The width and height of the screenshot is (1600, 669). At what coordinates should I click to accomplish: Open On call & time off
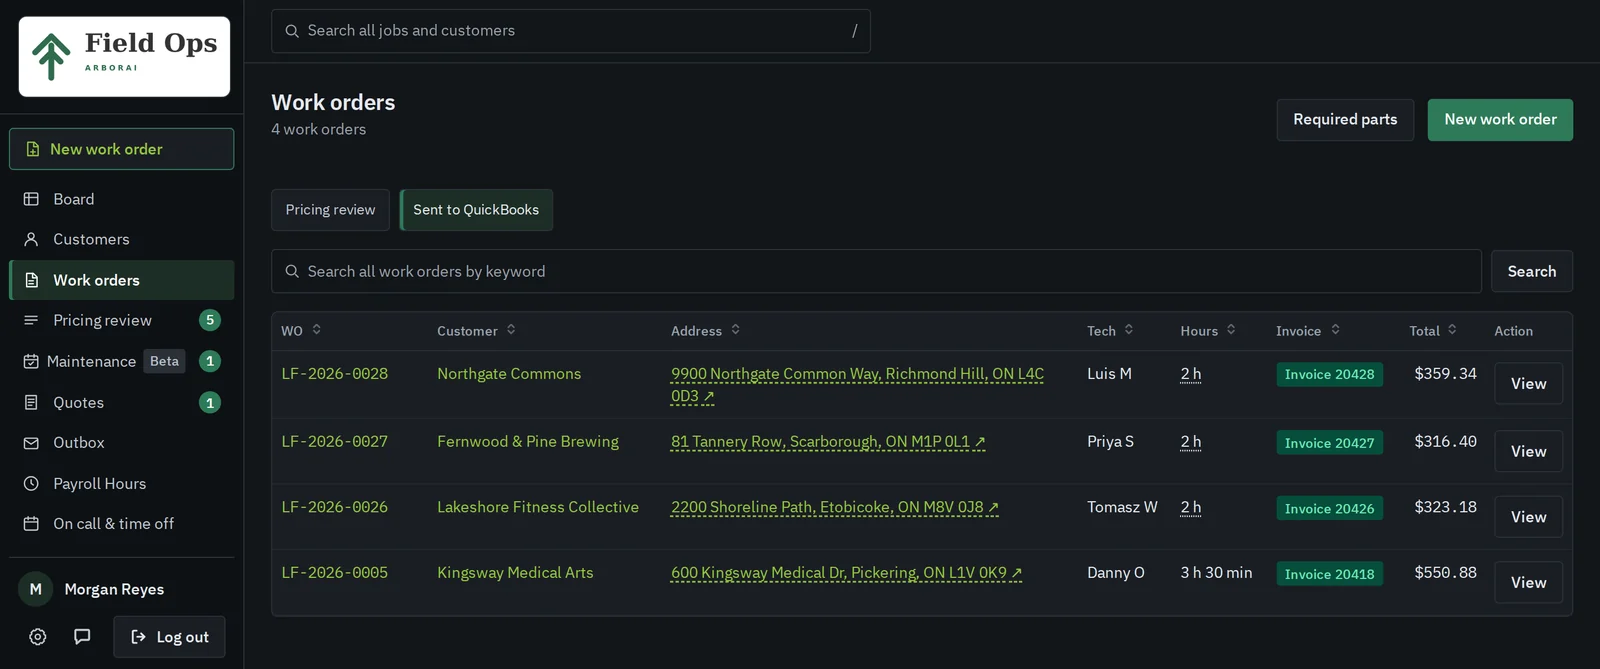point(122,523)
